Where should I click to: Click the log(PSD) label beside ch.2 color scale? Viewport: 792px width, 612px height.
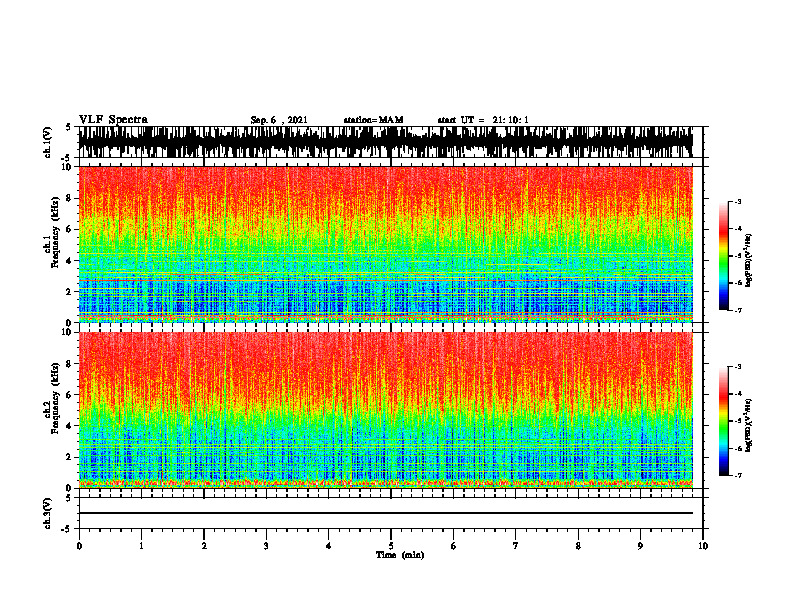pos(748,426)
